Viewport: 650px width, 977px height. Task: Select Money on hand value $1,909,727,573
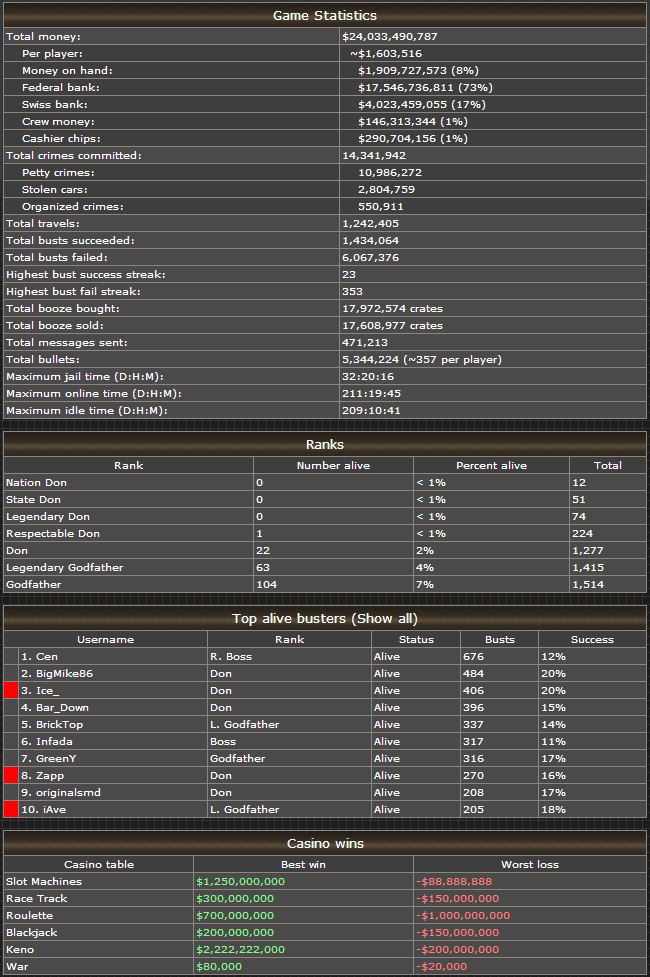[403, 71]
